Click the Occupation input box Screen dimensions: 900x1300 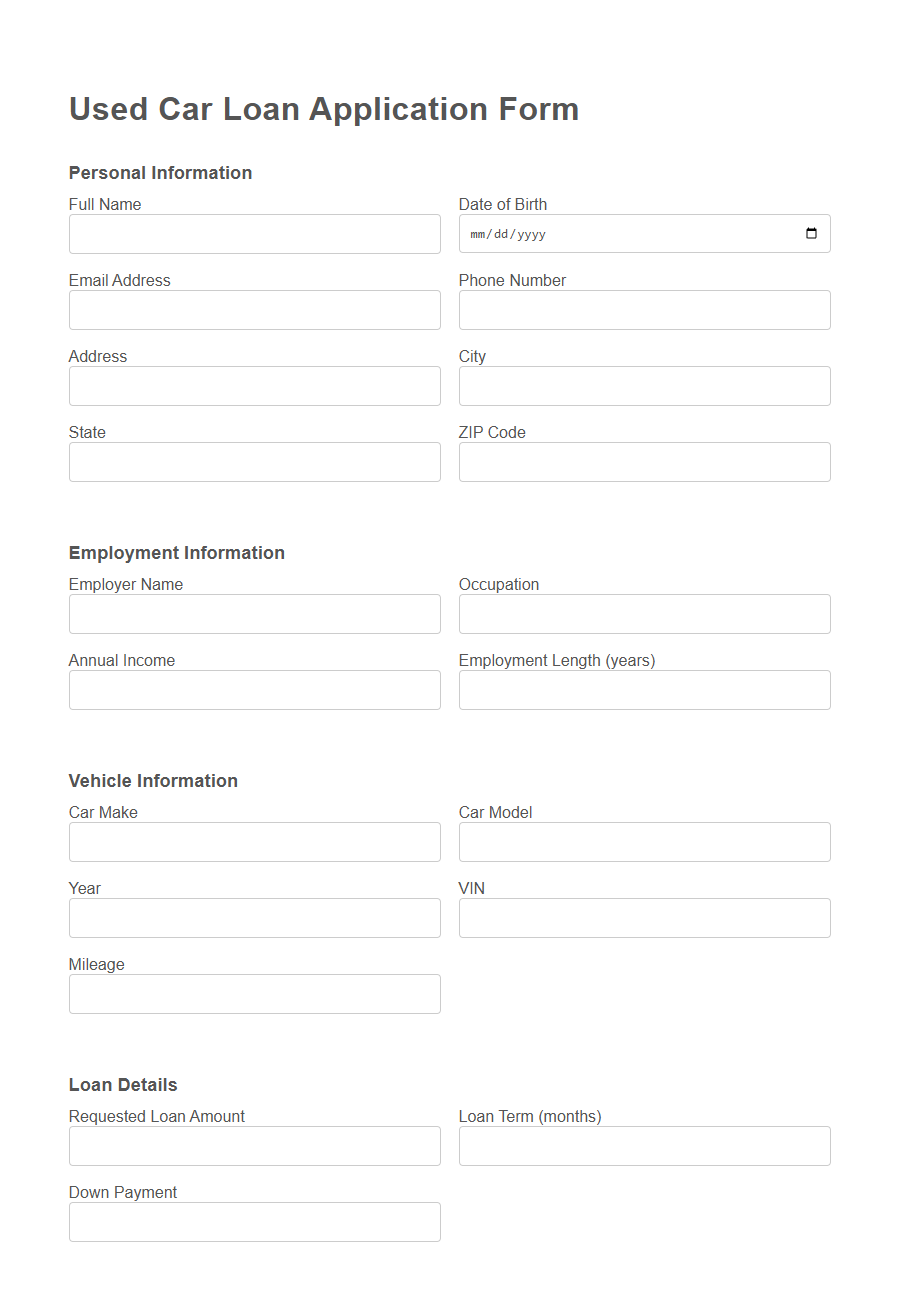pyautogui.click(x=643, y=613)
